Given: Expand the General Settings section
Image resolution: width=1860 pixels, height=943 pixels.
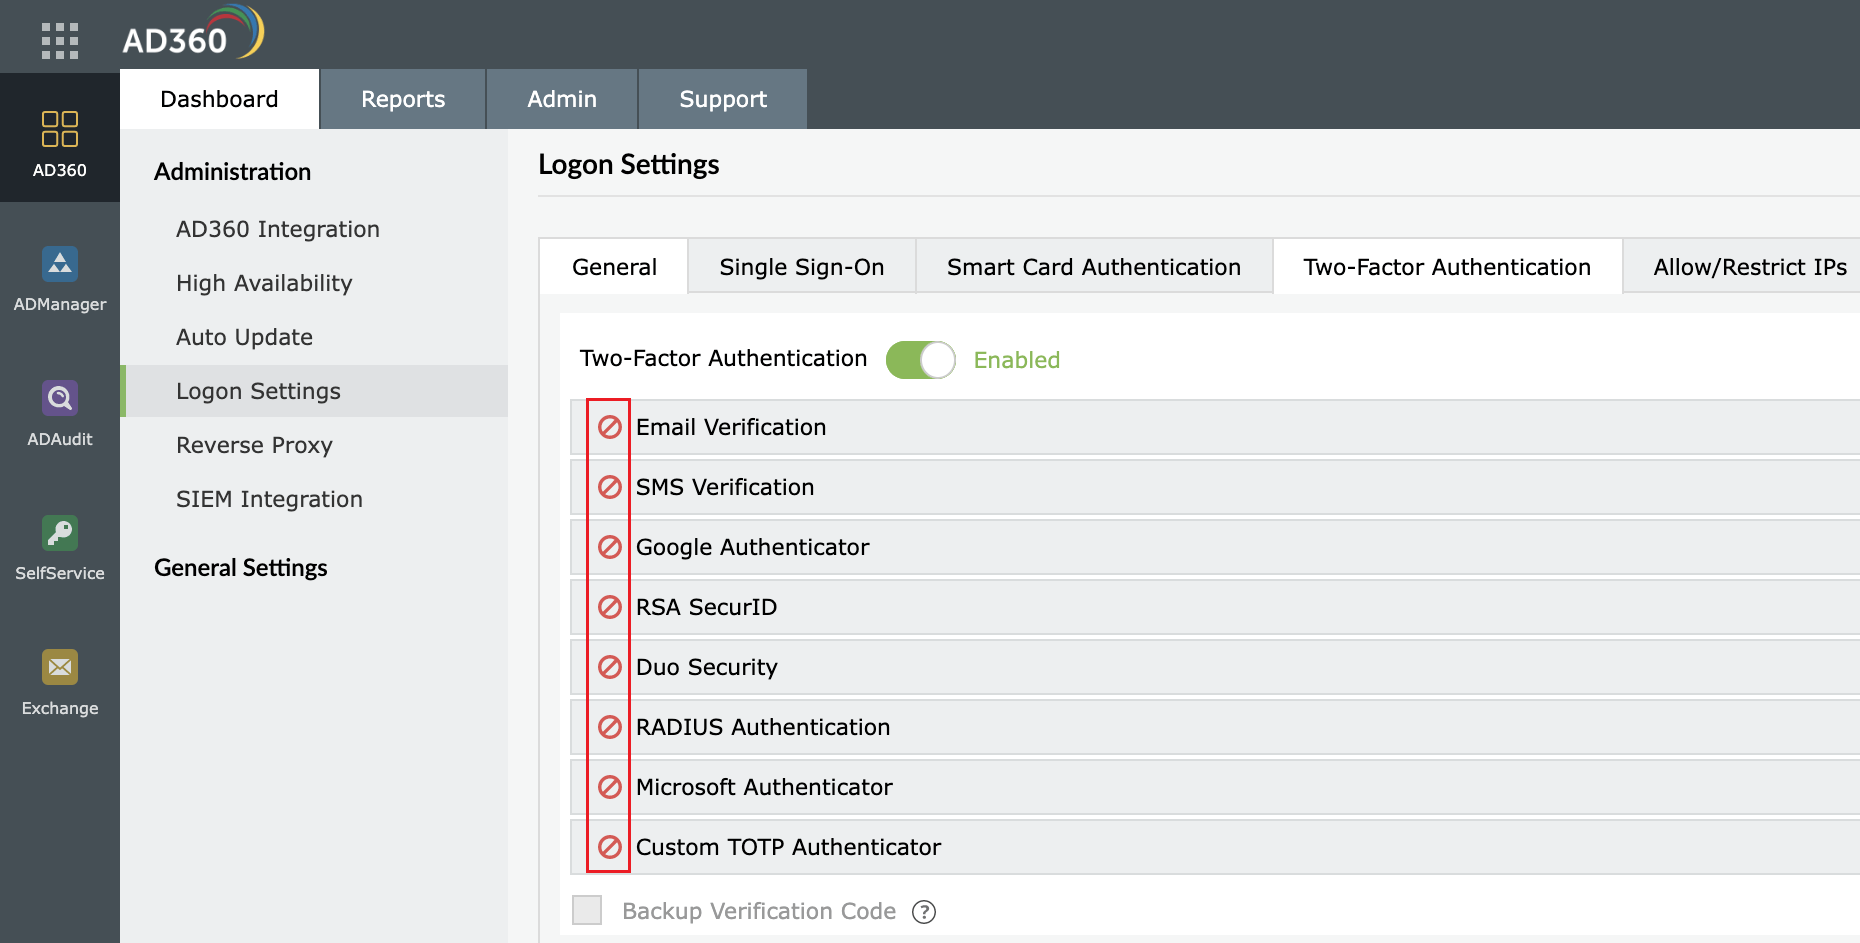Looking at the screenshot, I should (x=240, y=567).
